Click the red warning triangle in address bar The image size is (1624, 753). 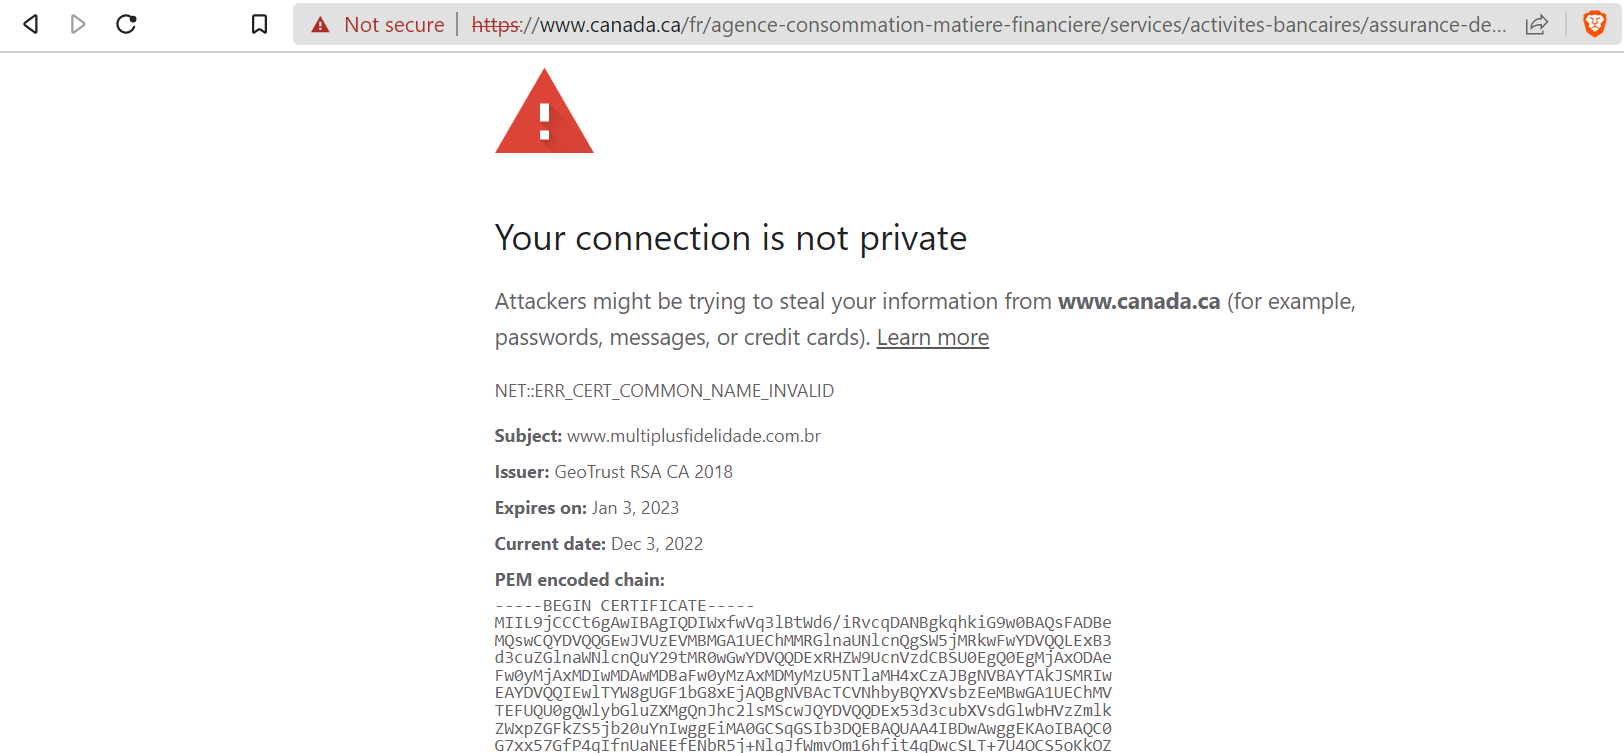[x=320, y=25]
